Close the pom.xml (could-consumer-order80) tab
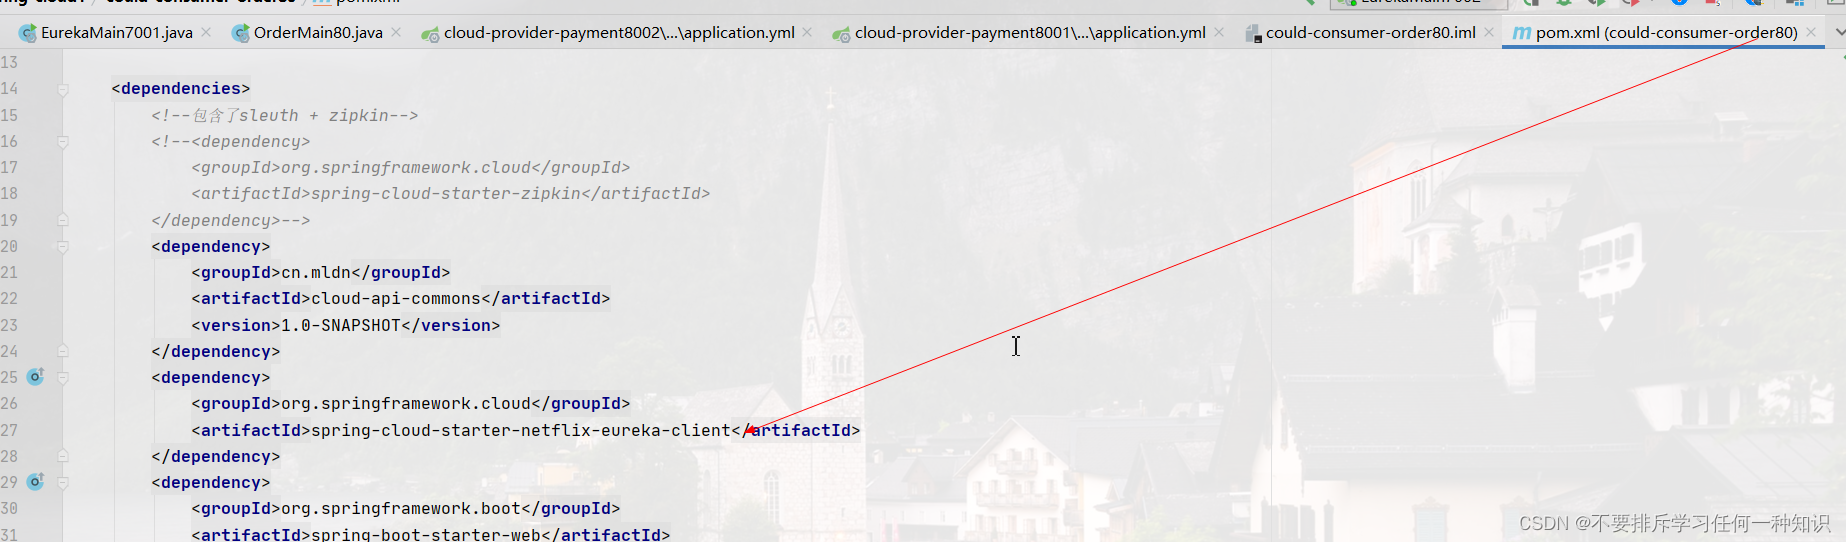 pyautogui.click(x=1811, y=33)
